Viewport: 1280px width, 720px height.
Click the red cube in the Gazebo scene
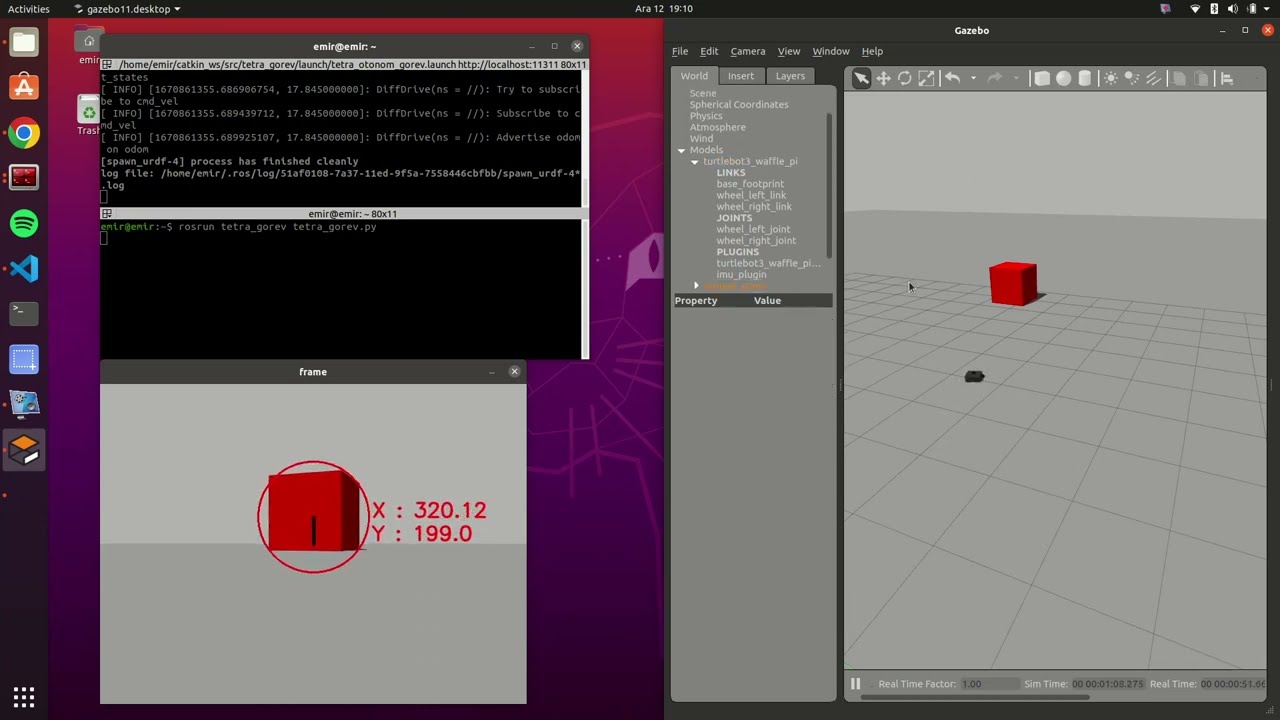(x=1013, y=283)
